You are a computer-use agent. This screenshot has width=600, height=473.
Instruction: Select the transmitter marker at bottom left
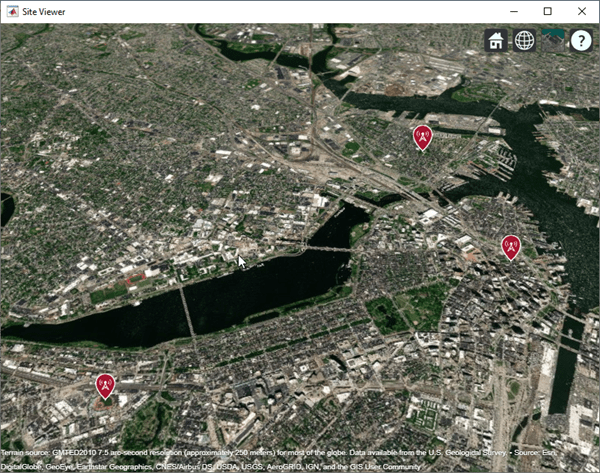pyautogui.click(x=105, y=386)
